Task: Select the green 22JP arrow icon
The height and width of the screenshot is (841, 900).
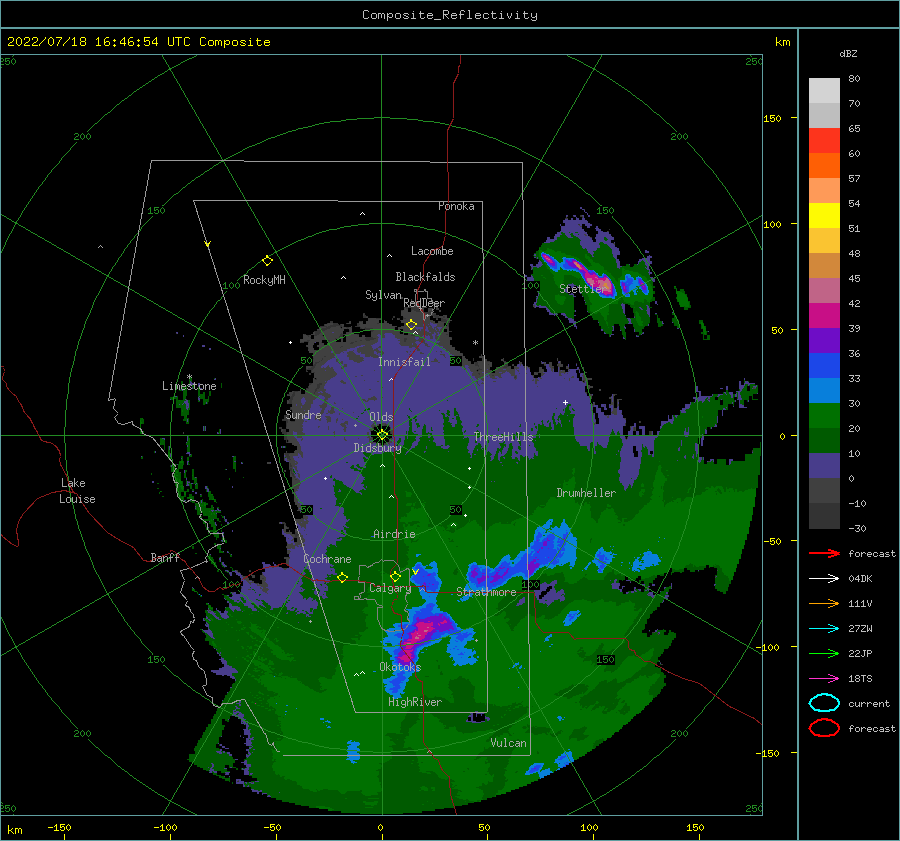Action: tap(824, 653)
